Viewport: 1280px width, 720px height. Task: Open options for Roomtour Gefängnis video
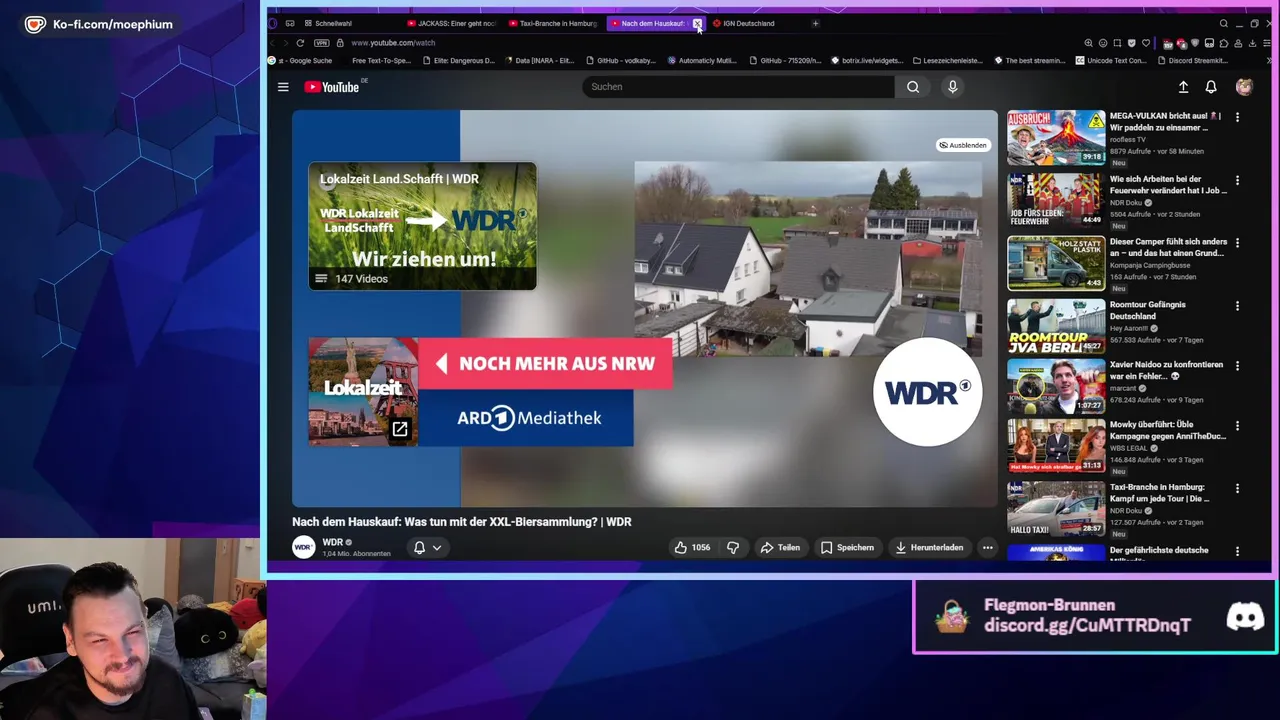1237,306
